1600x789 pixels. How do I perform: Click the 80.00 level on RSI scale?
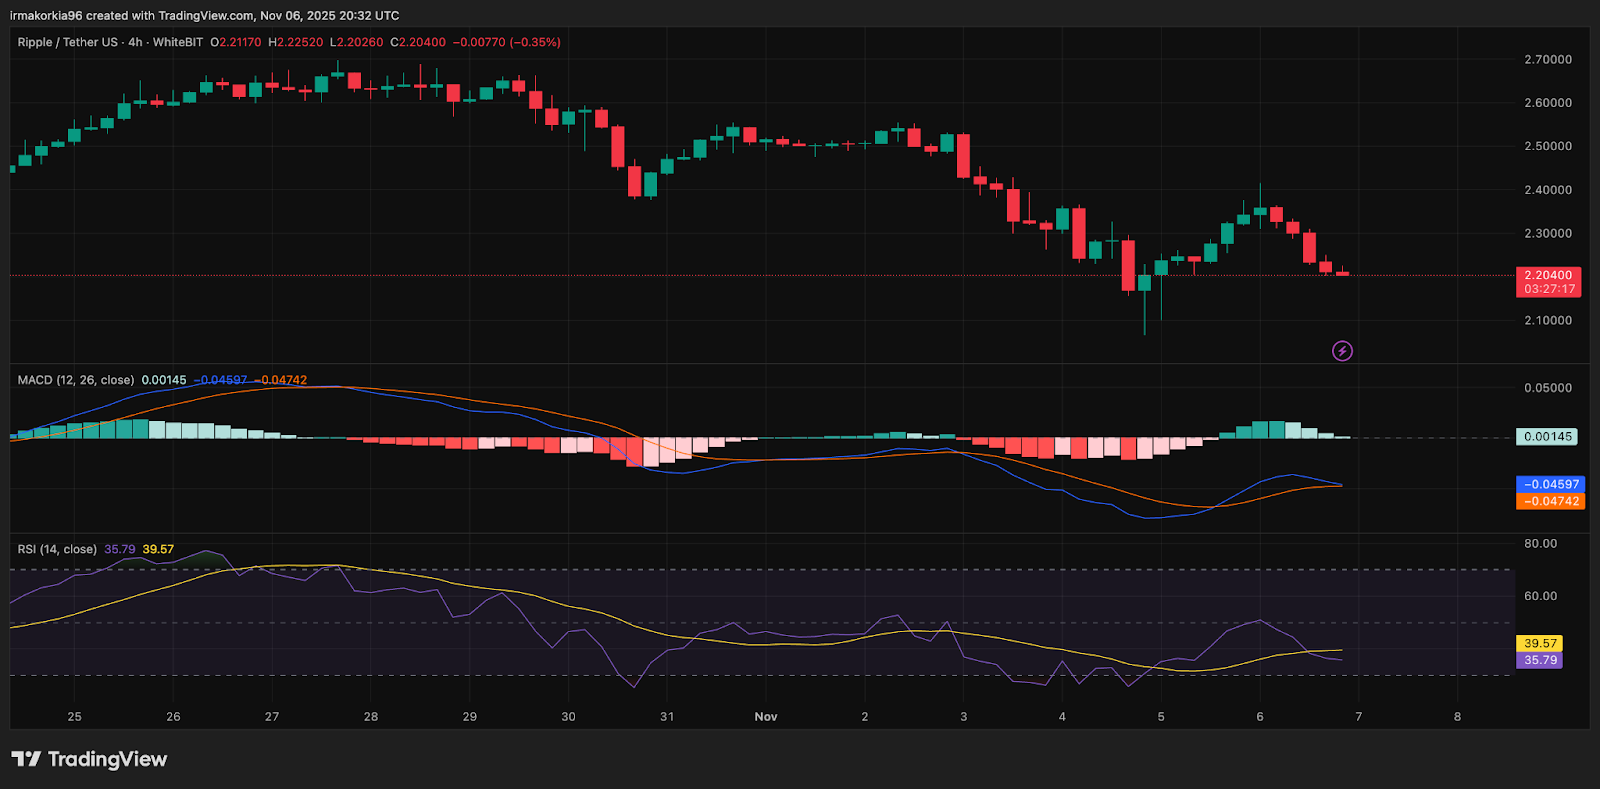(1540, 544)
